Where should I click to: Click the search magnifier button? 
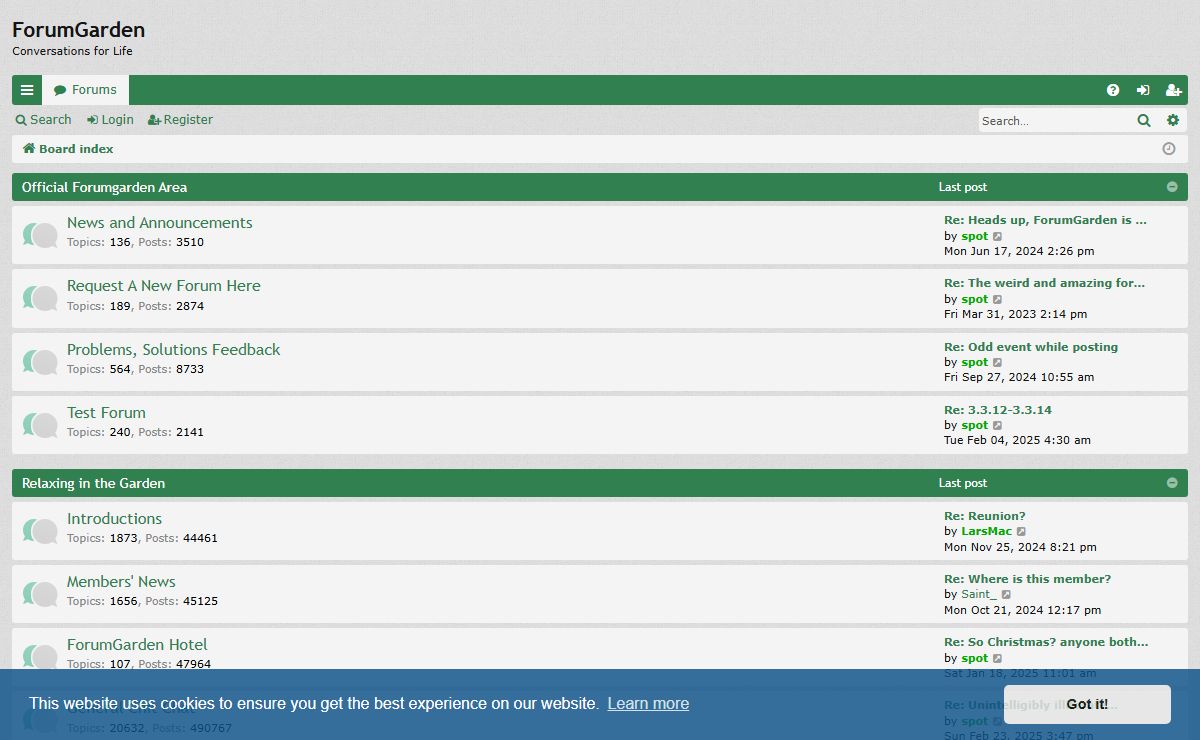(x=1144, y=120)
